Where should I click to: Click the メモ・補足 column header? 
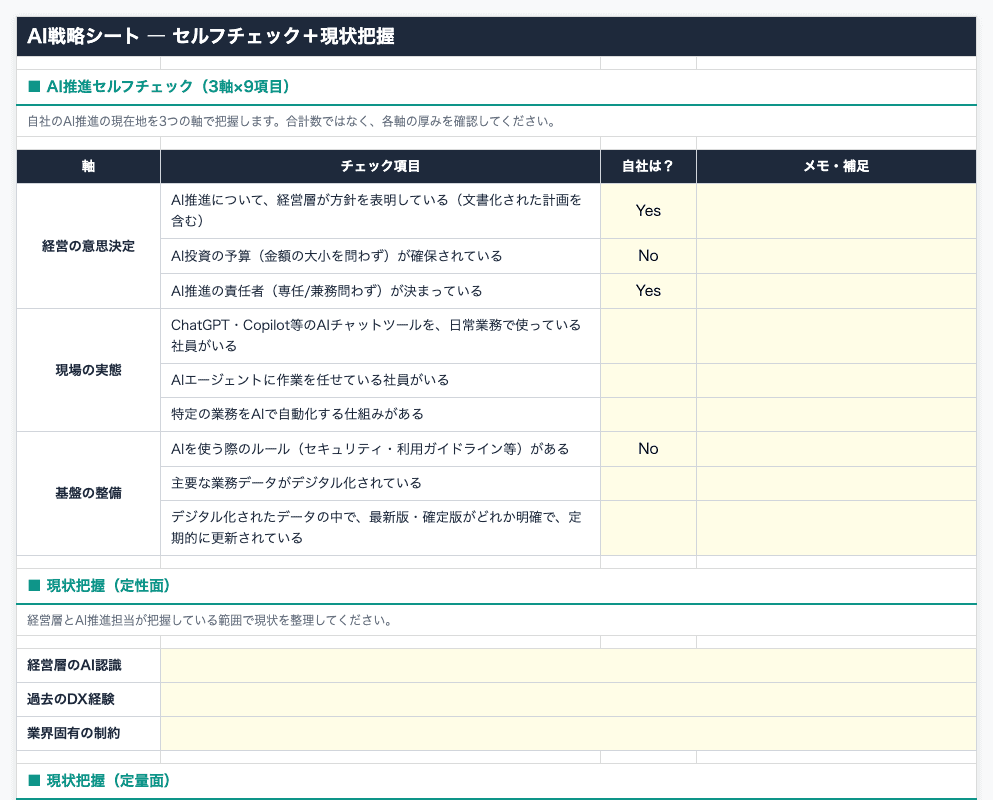836,166
